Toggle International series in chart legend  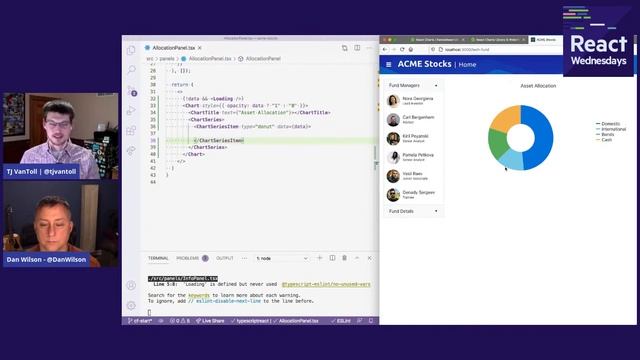point(611,129)
